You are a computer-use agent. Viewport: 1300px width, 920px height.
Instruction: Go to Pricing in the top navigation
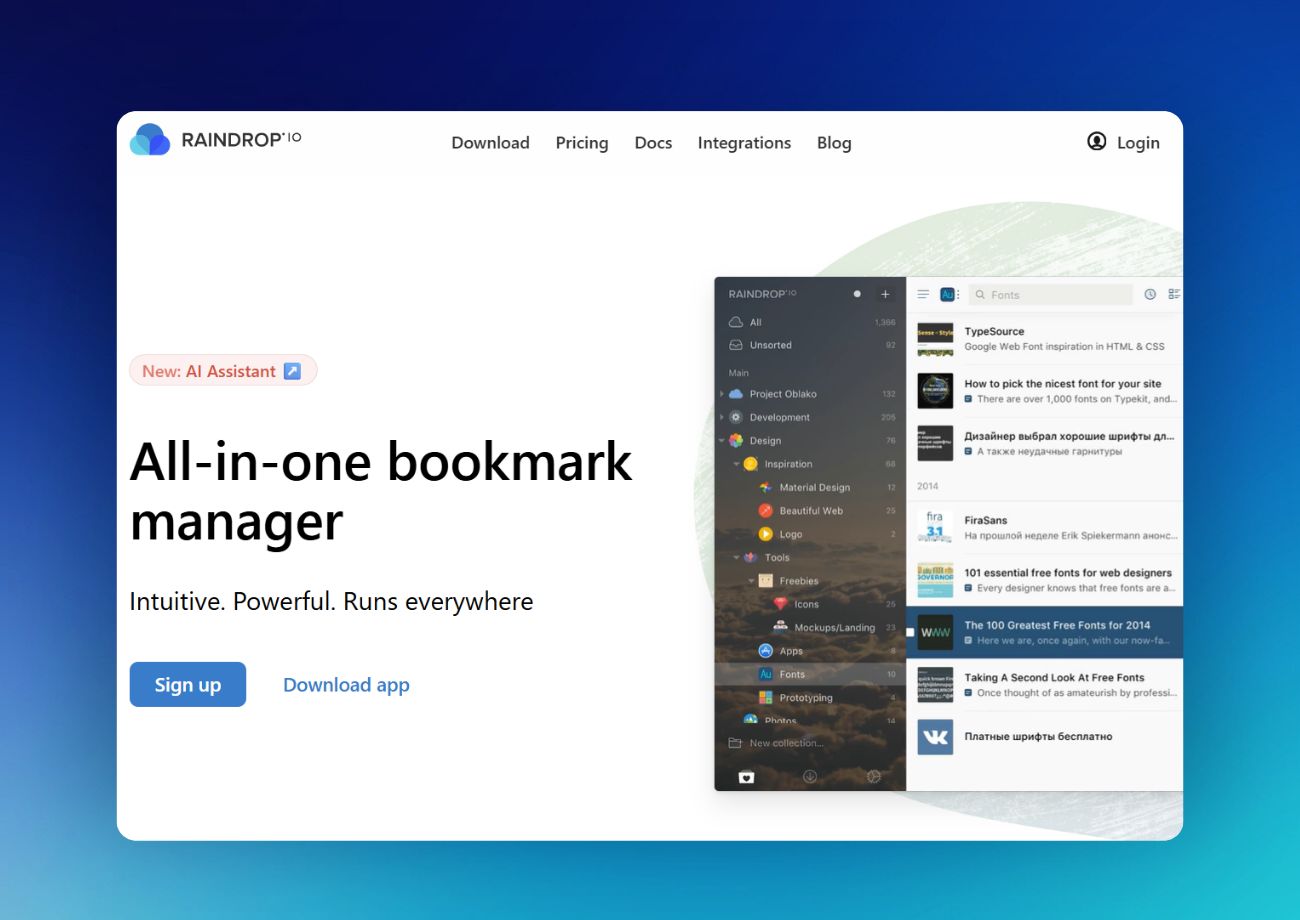point(582,143)
